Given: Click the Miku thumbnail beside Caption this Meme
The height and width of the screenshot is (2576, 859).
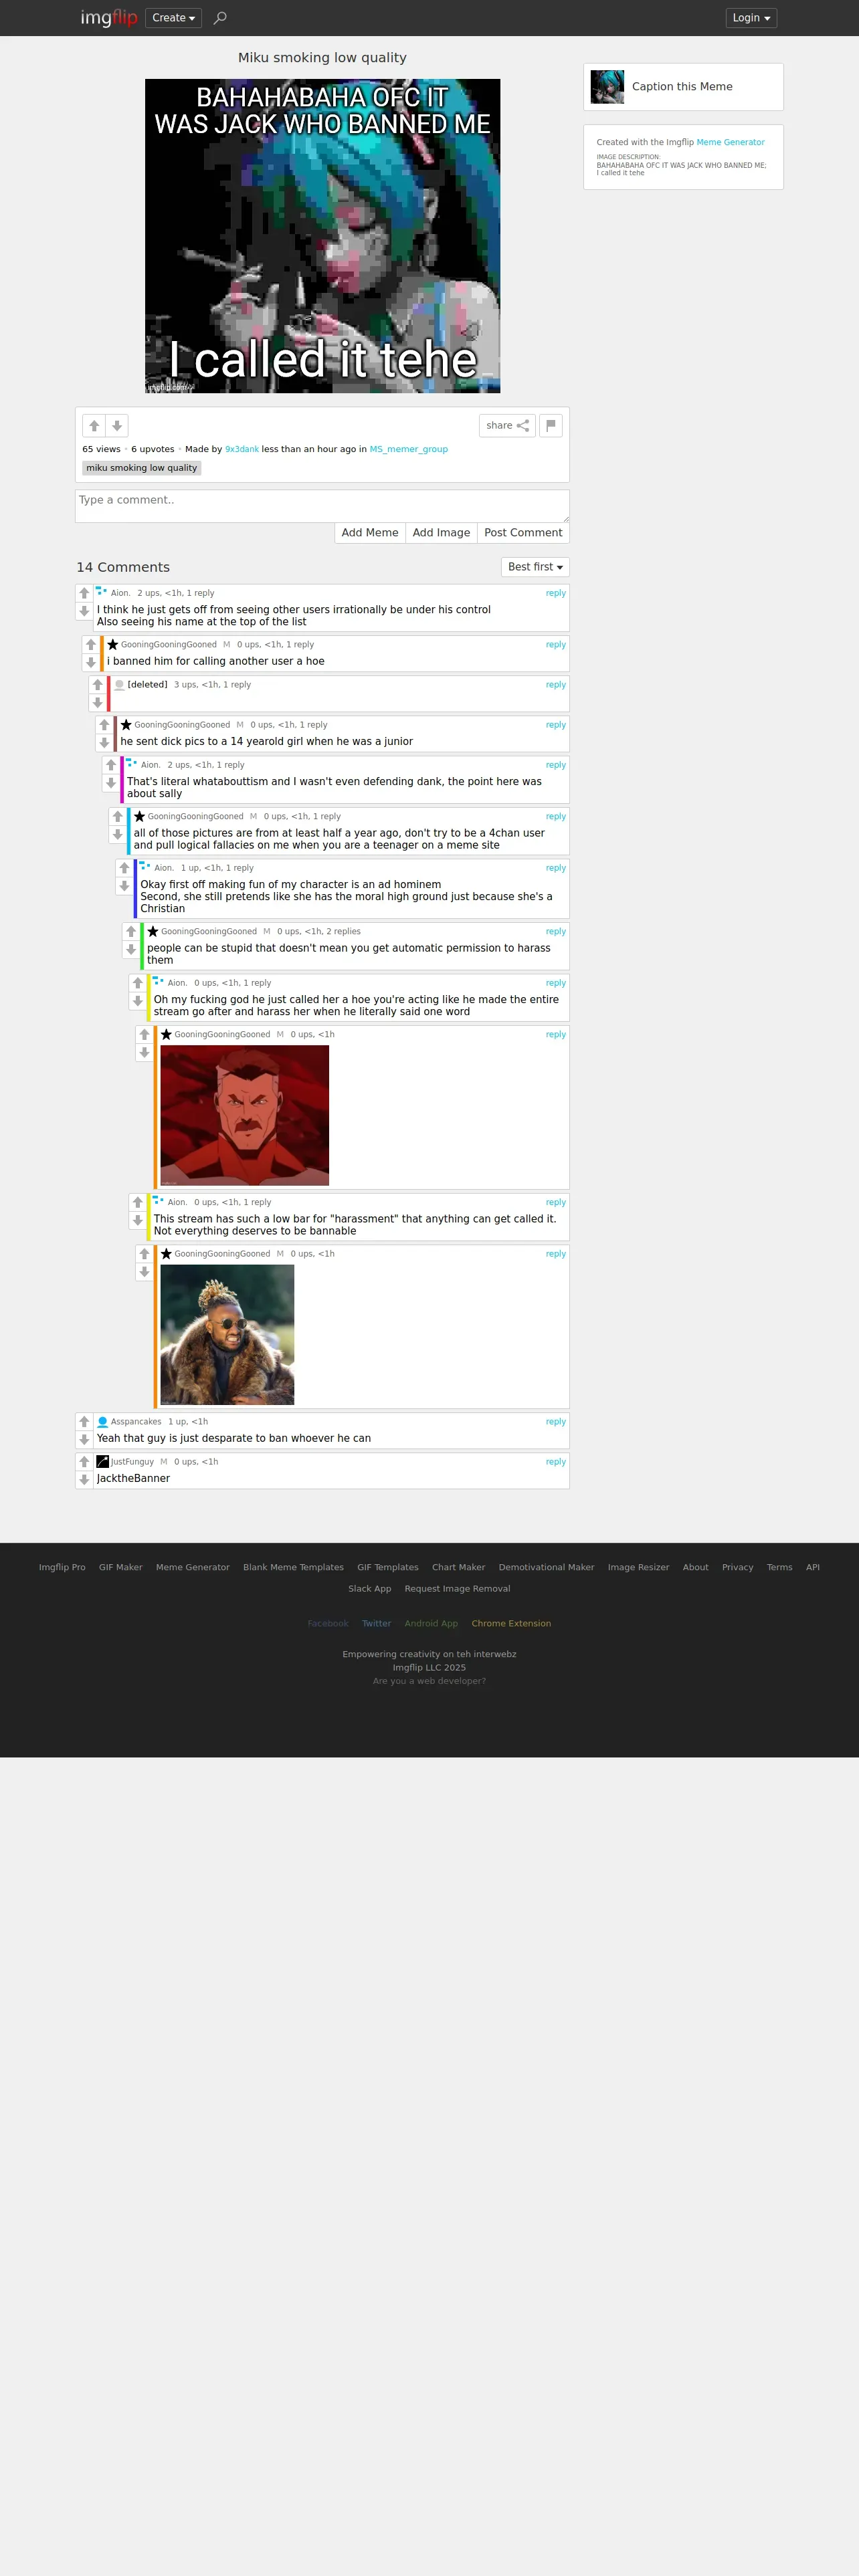Looking at the screenshot, I should pyautogui.click(x=607, y=87).
